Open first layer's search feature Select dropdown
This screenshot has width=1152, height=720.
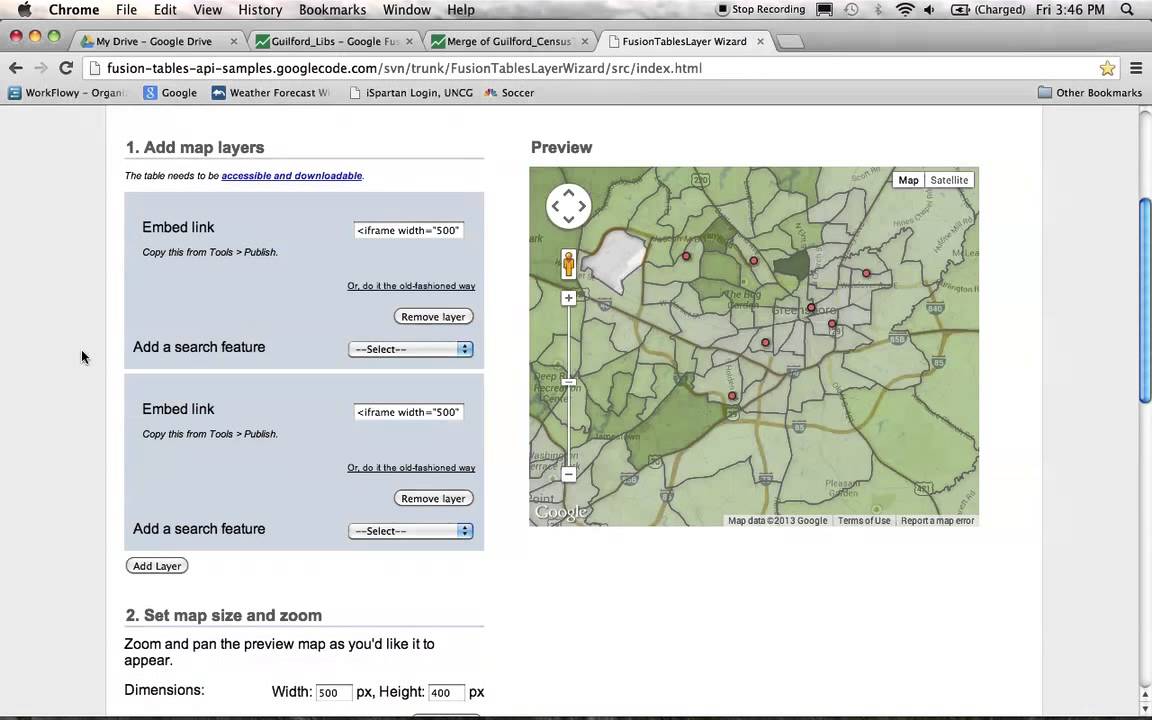[x=411, y=349]
